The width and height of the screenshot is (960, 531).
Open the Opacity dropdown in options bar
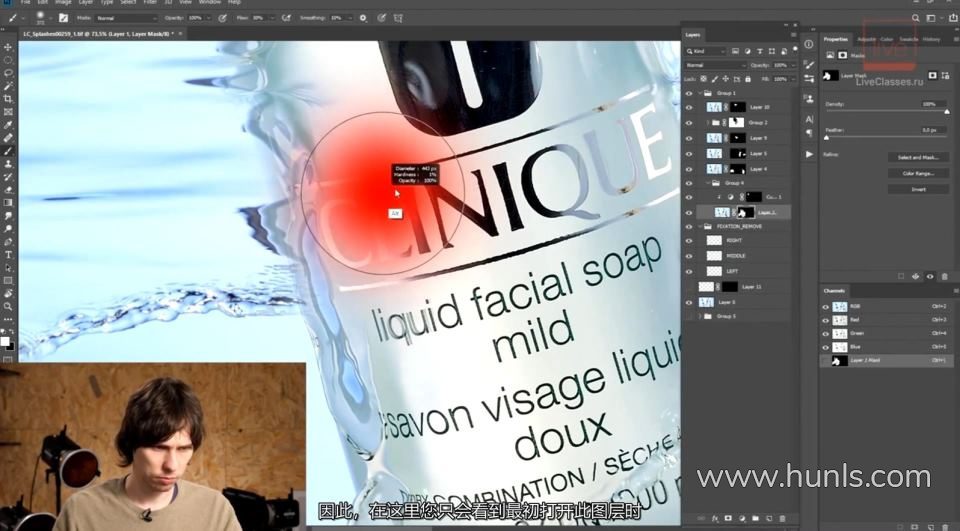click(x=211, y=18)
